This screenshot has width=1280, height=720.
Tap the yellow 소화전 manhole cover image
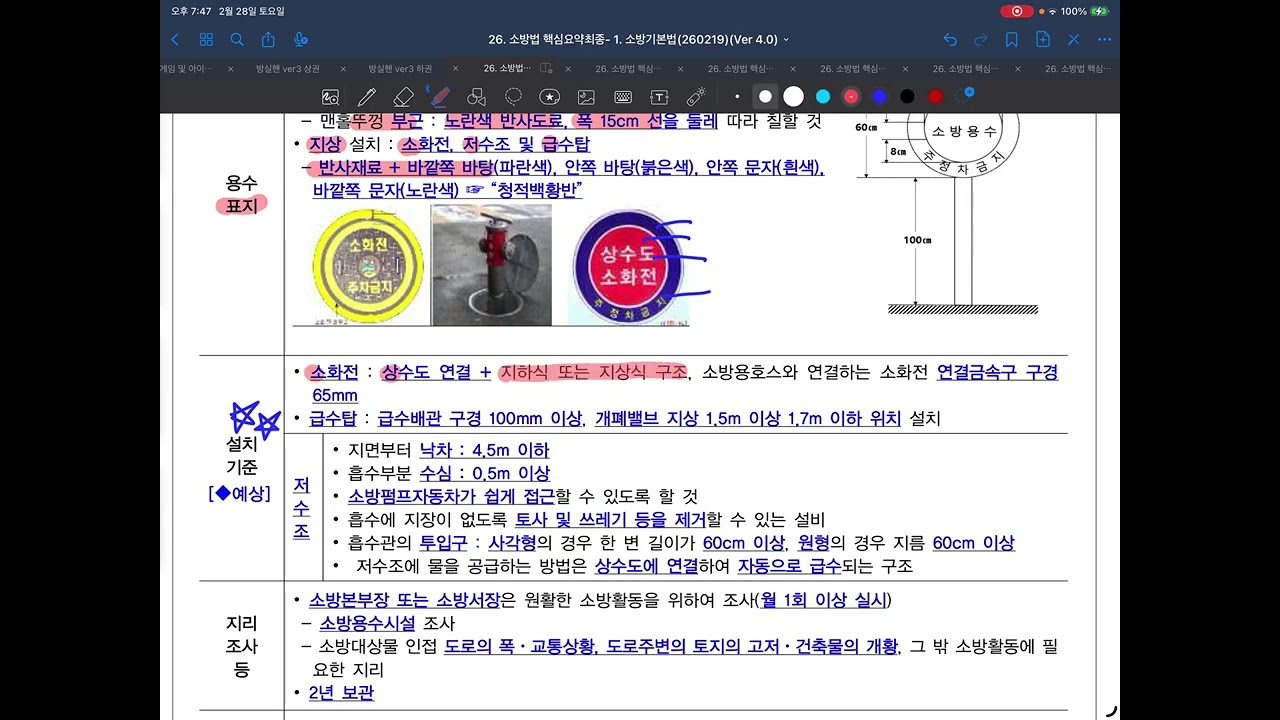367,266
